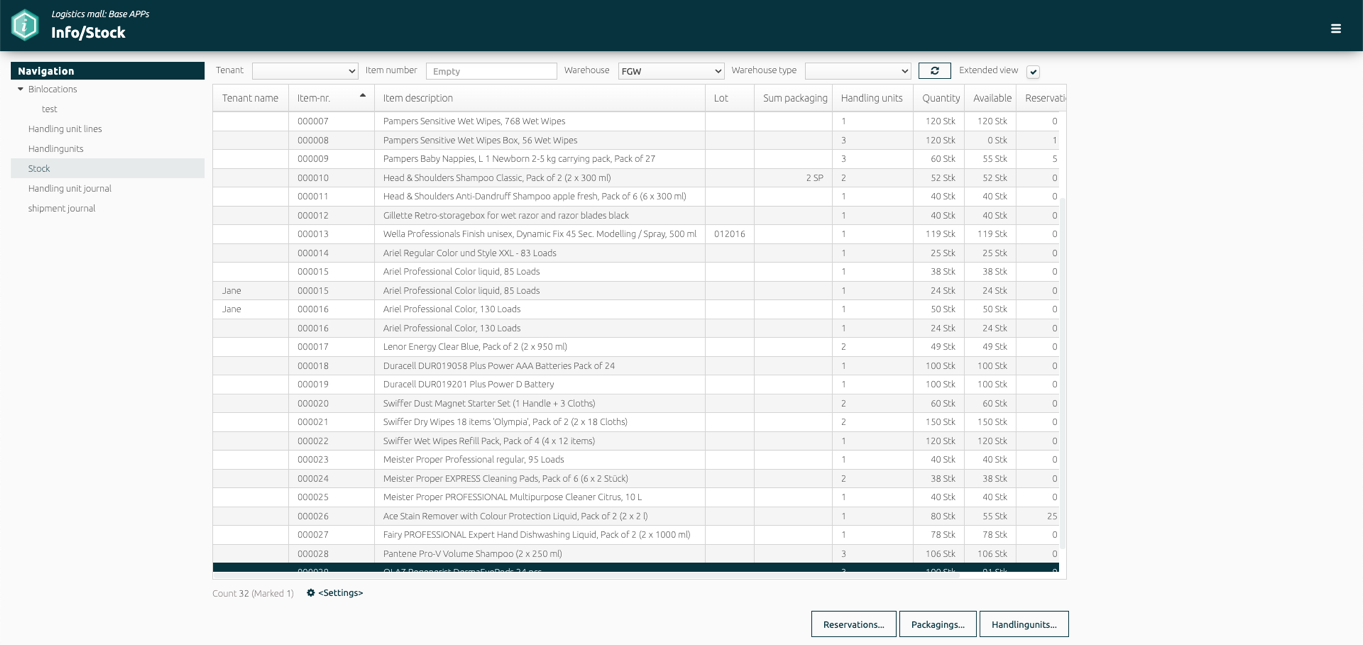Open shipment journal navigation item

(x=62, y=208)
